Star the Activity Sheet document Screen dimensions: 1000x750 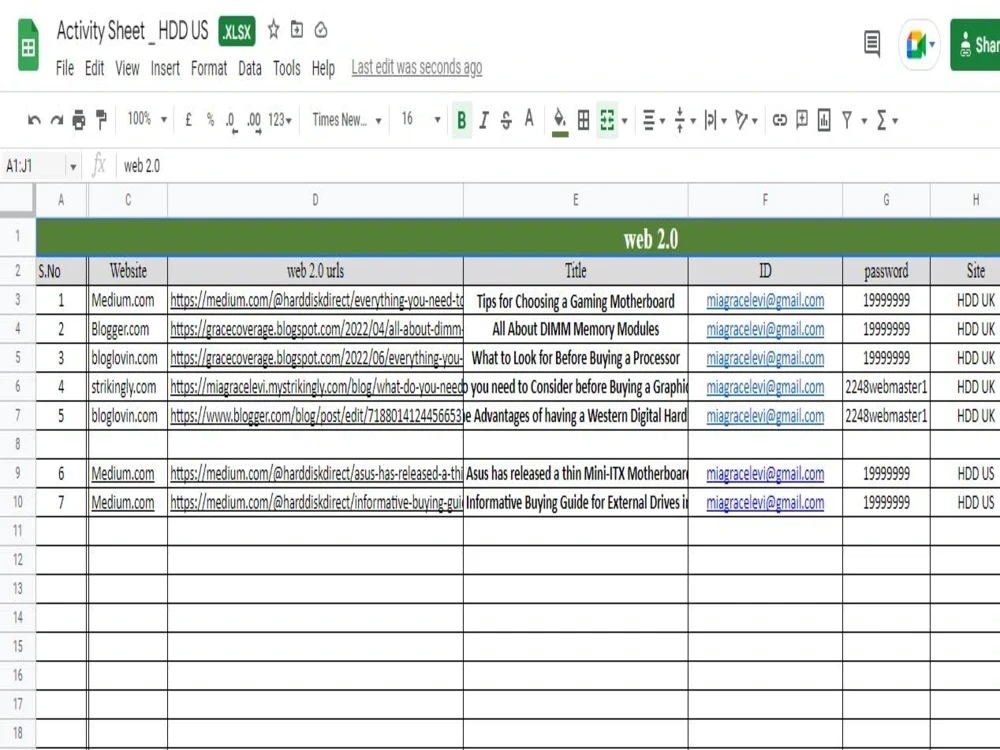(x=273, y=29)
